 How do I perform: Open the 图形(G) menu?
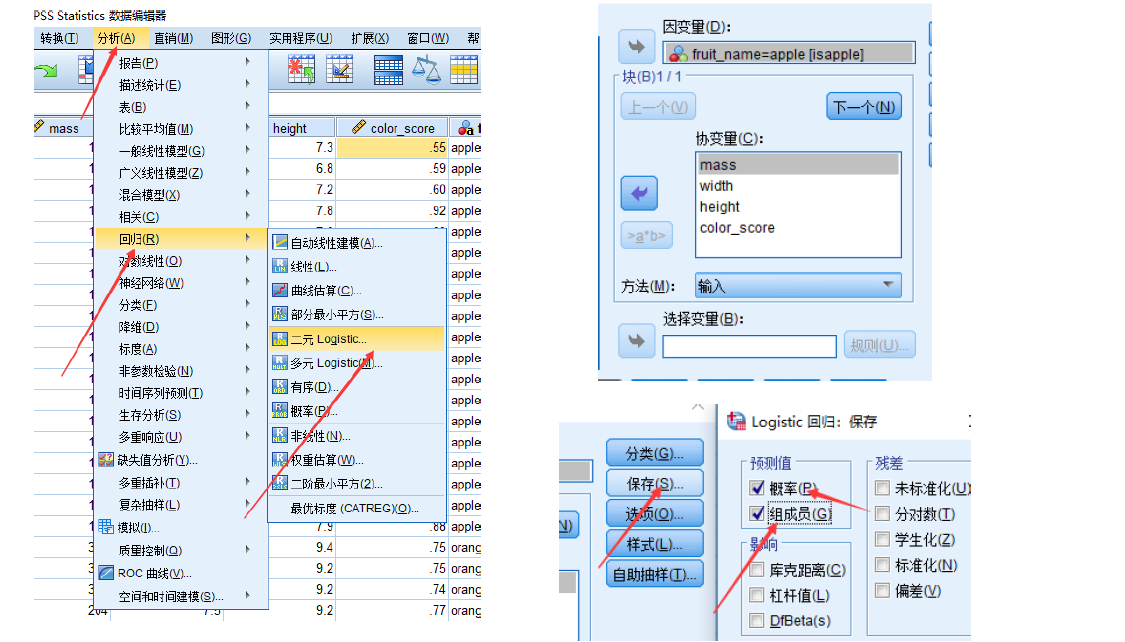[x=231, y=38]
